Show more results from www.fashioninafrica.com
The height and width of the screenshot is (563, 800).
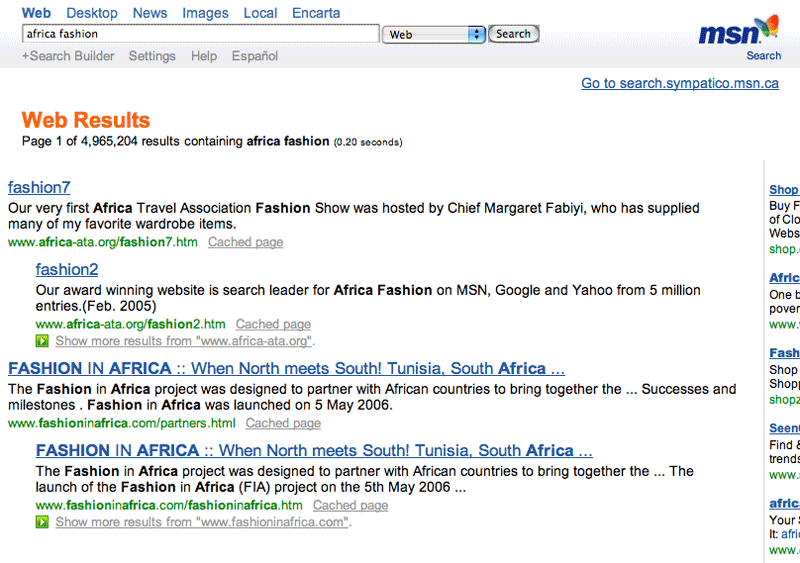pos(204,522)
